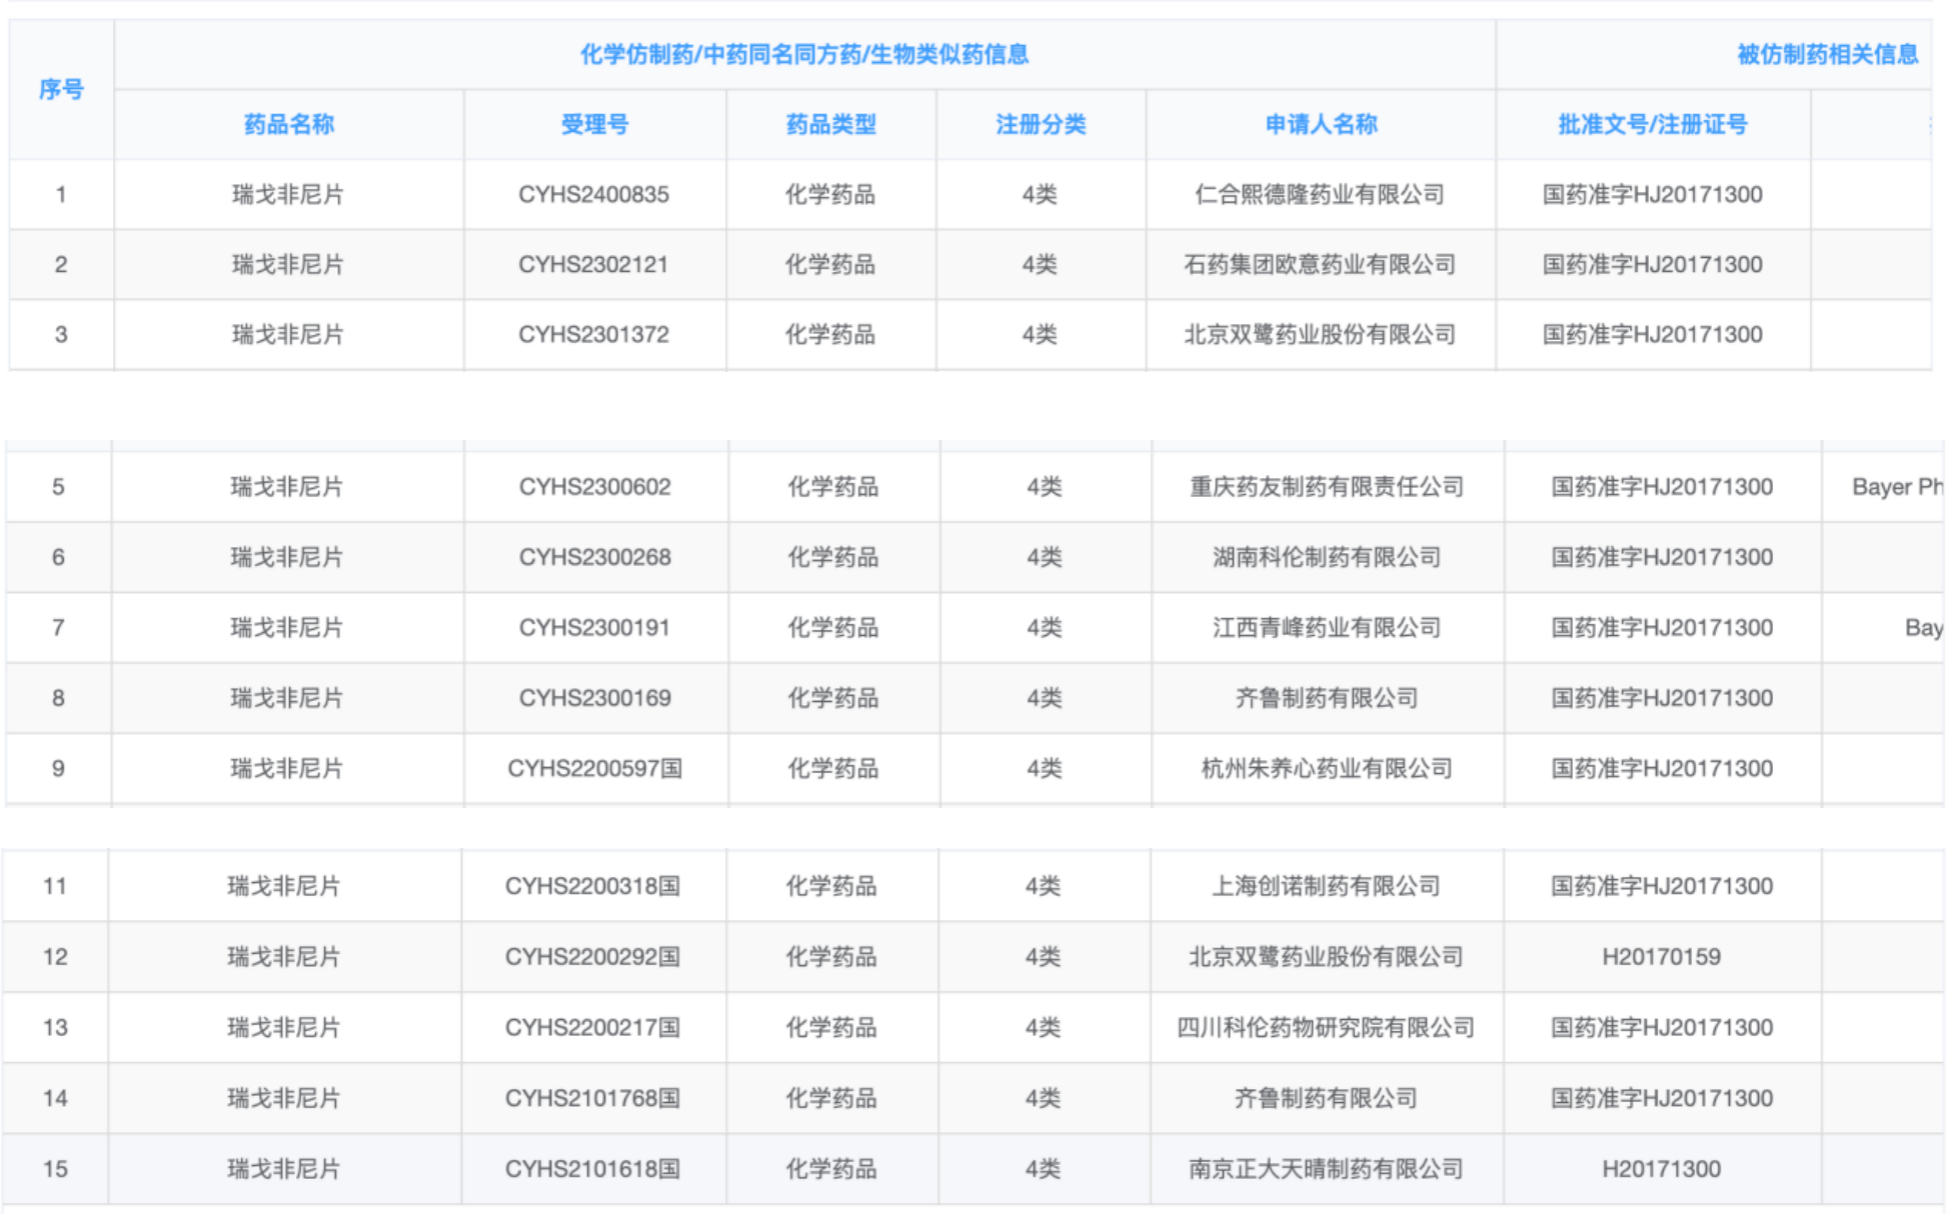
Task: Click 国药准字HJ20171300 in row 1
Action: tap(1652, 195)
